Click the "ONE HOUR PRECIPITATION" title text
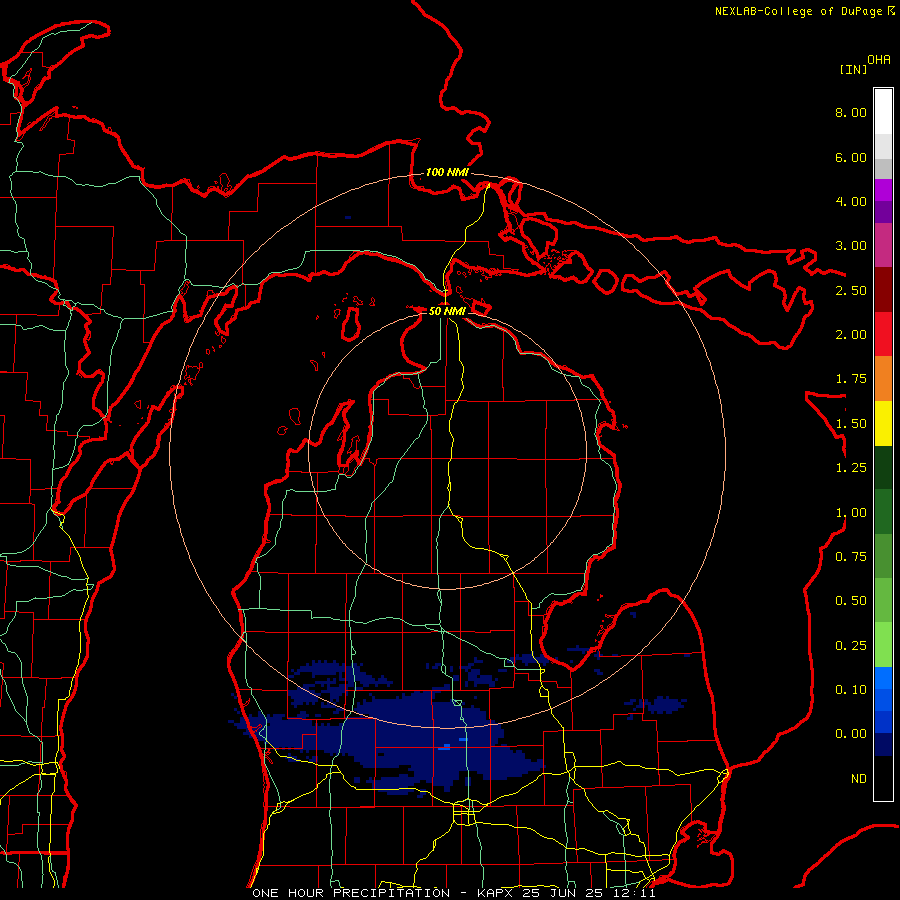Screen dimensions: 900x900 click(x=351, y=893)
